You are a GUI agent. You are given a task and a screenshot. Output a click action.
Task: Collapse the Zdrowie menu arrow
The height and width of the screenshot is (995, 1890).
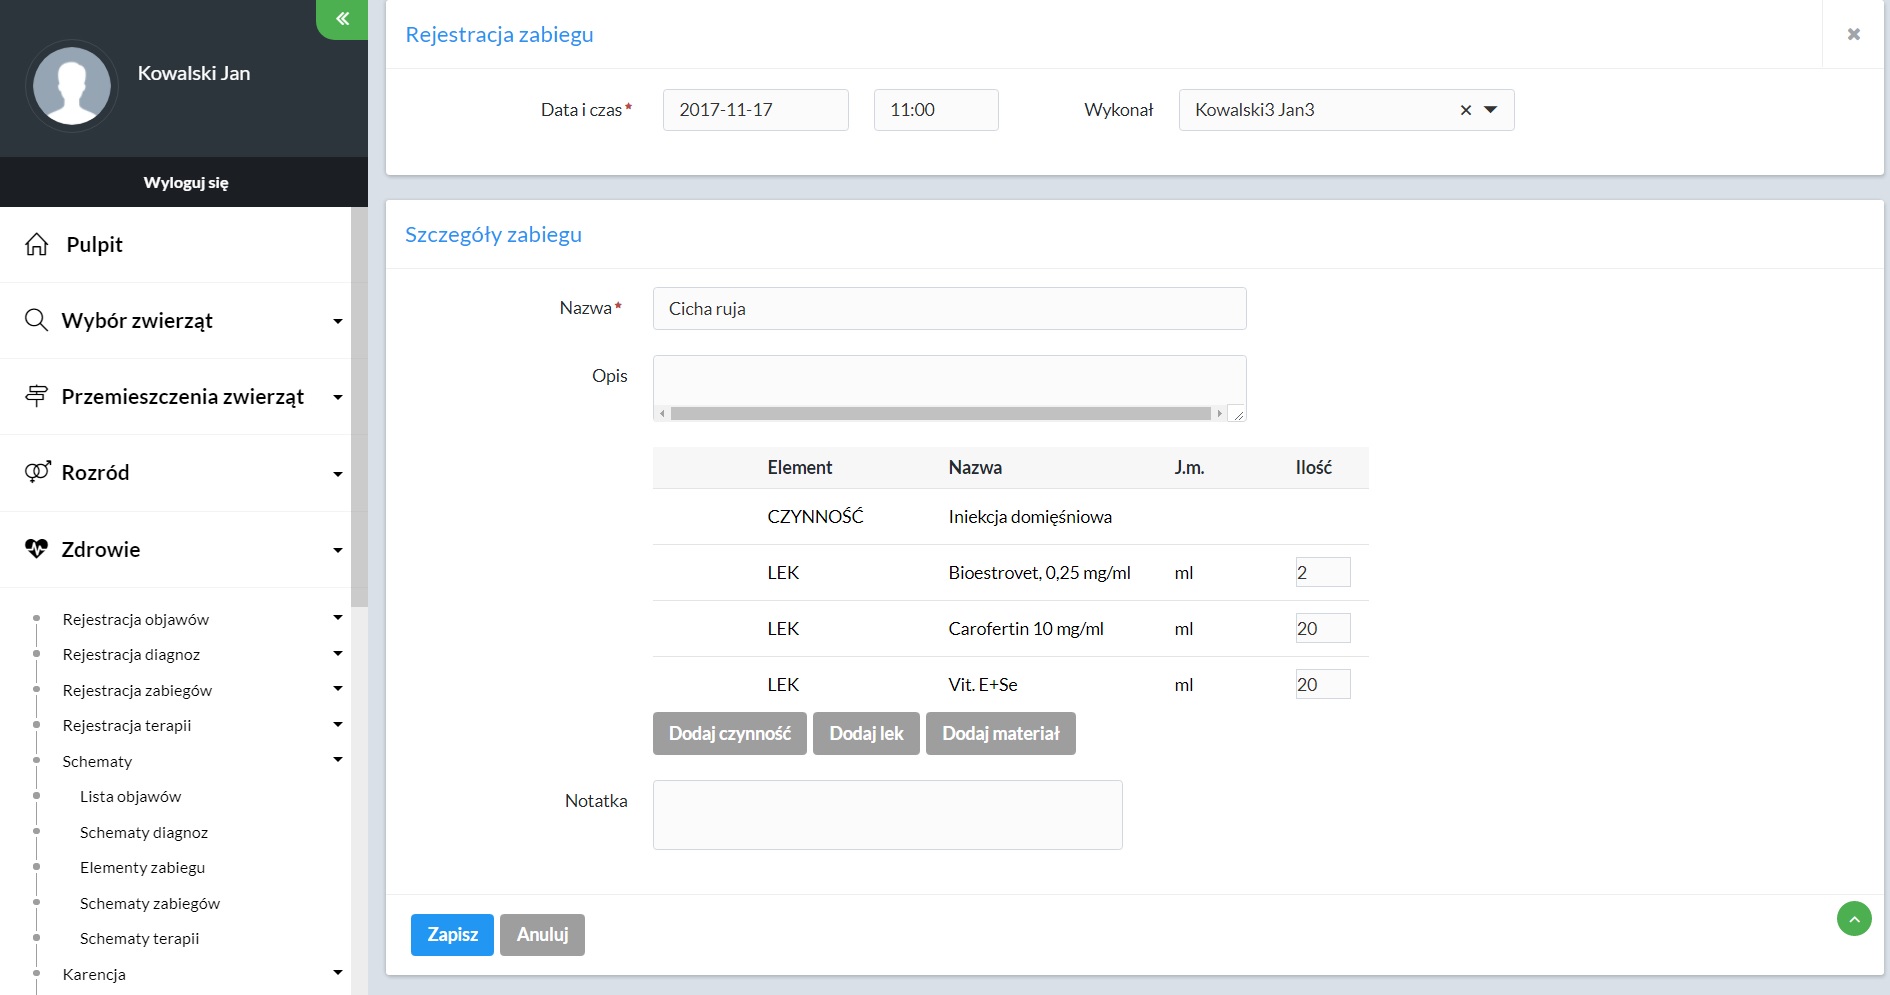(x=338, y=550)
